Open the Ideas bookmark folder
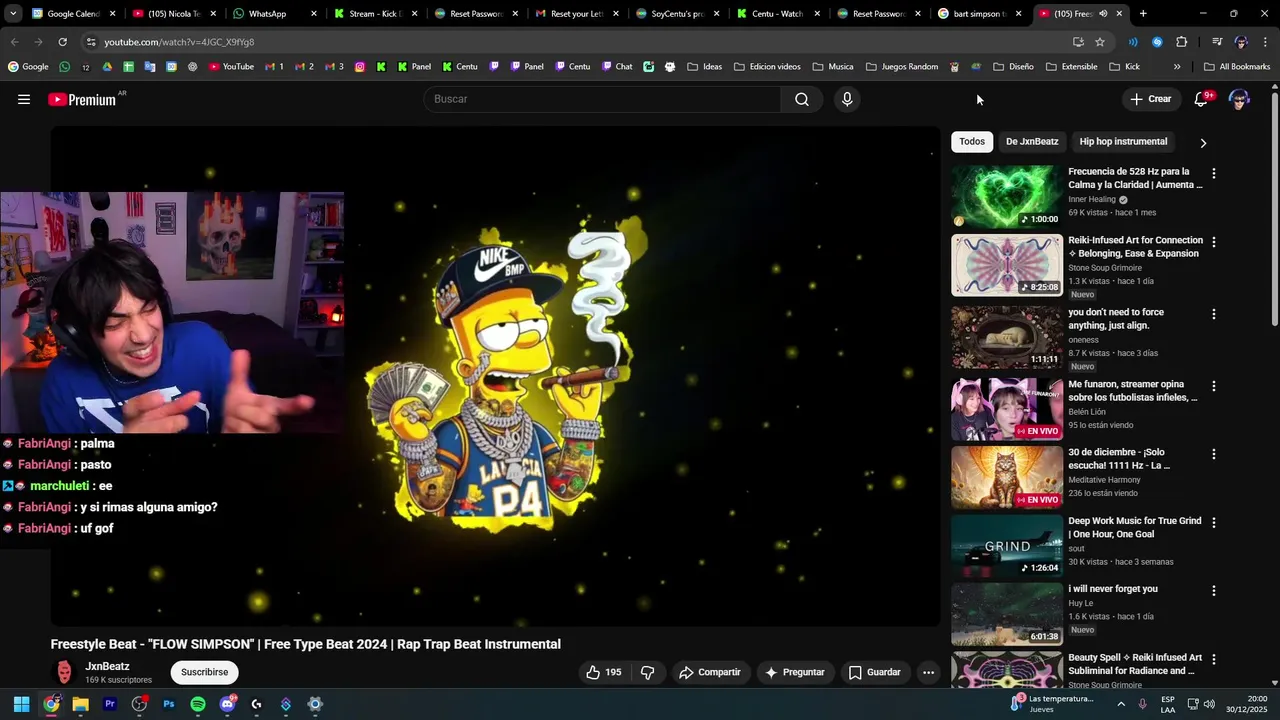 [704, 67]
